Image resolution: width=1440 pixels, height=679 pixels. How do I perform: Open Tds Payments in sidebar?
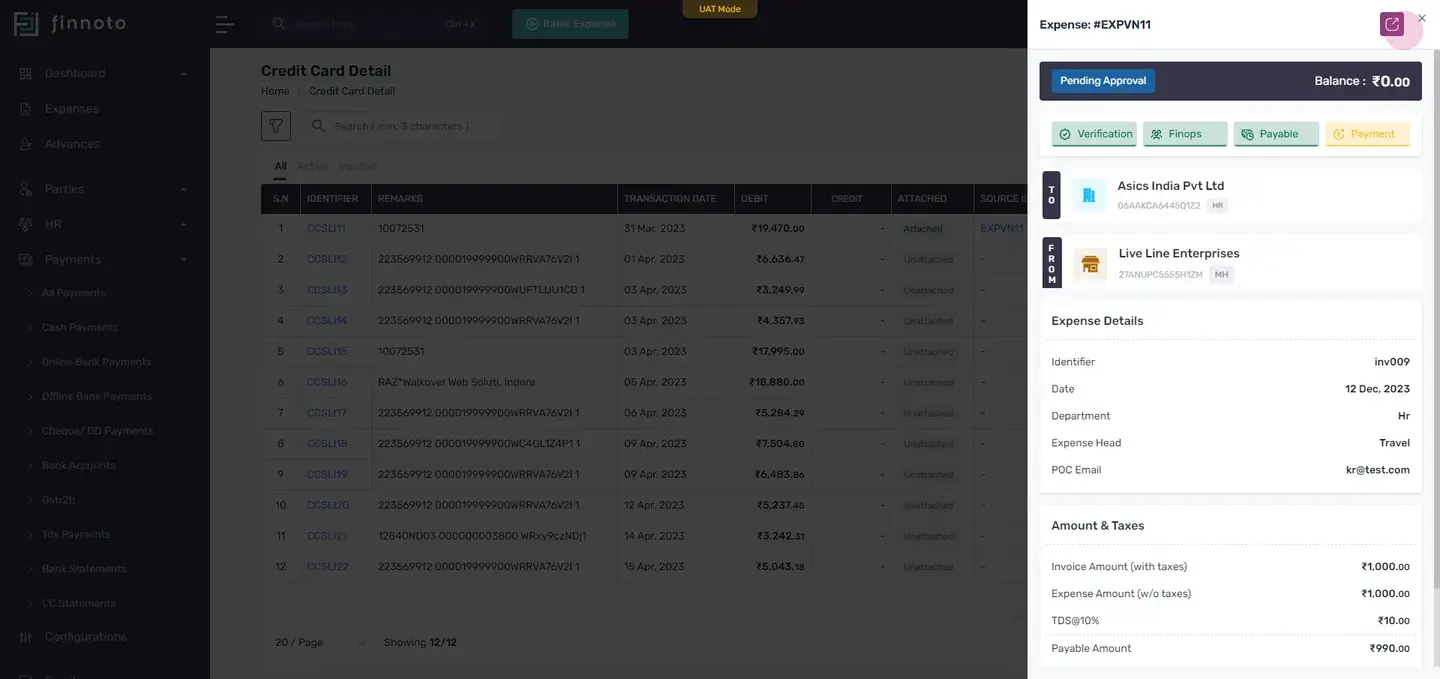[76, 534]
